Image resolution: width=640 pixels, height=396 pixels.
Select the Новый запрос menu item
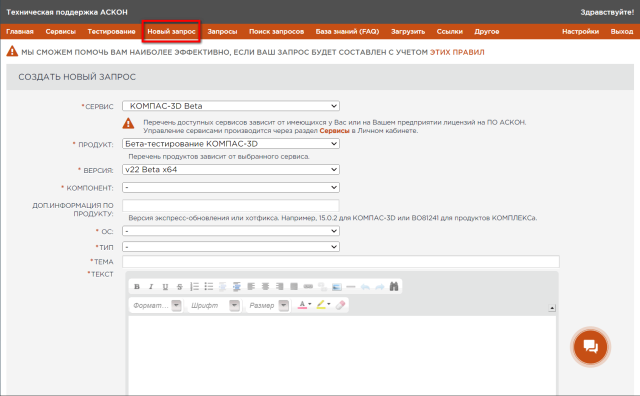171,31
